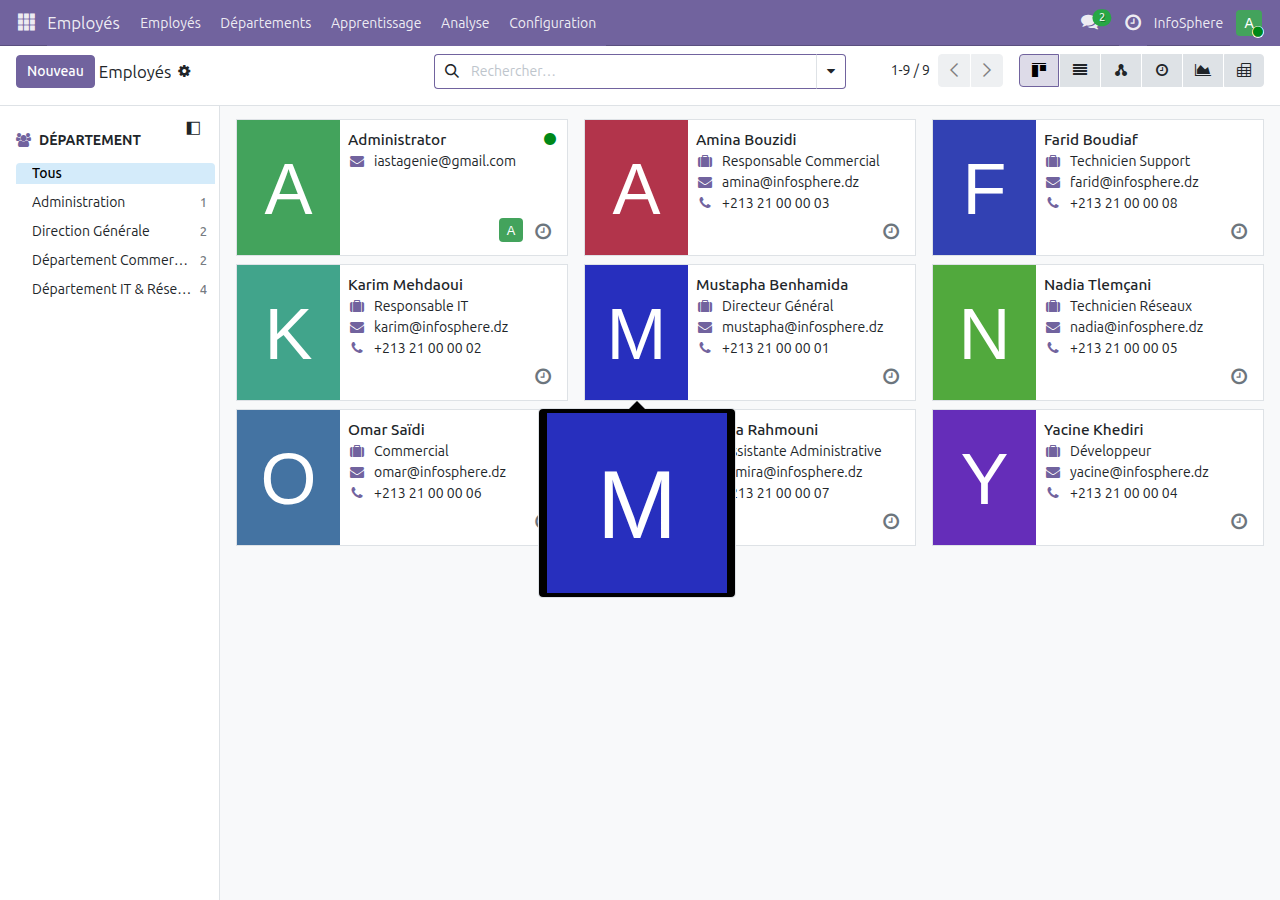Open the activities clock in the top bar

1134,22
